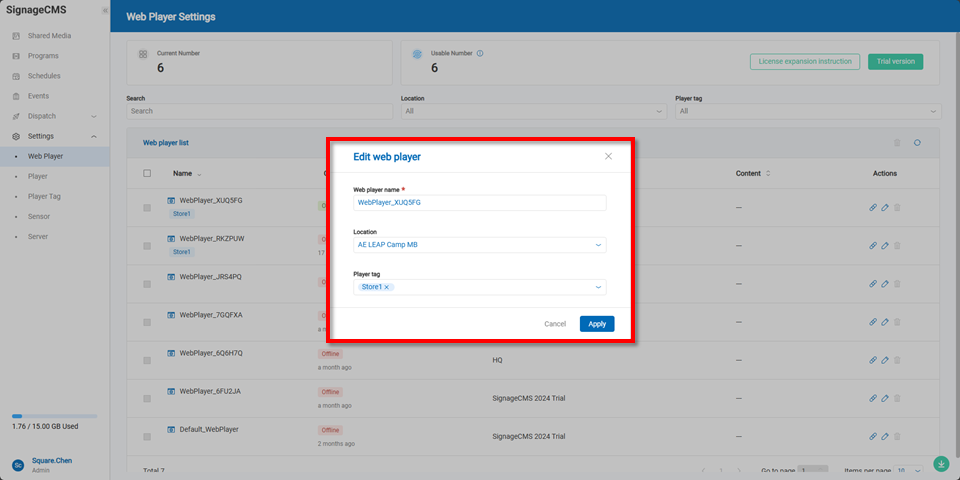Expand the Player tag dropdown in dialog

coord(598,287)
